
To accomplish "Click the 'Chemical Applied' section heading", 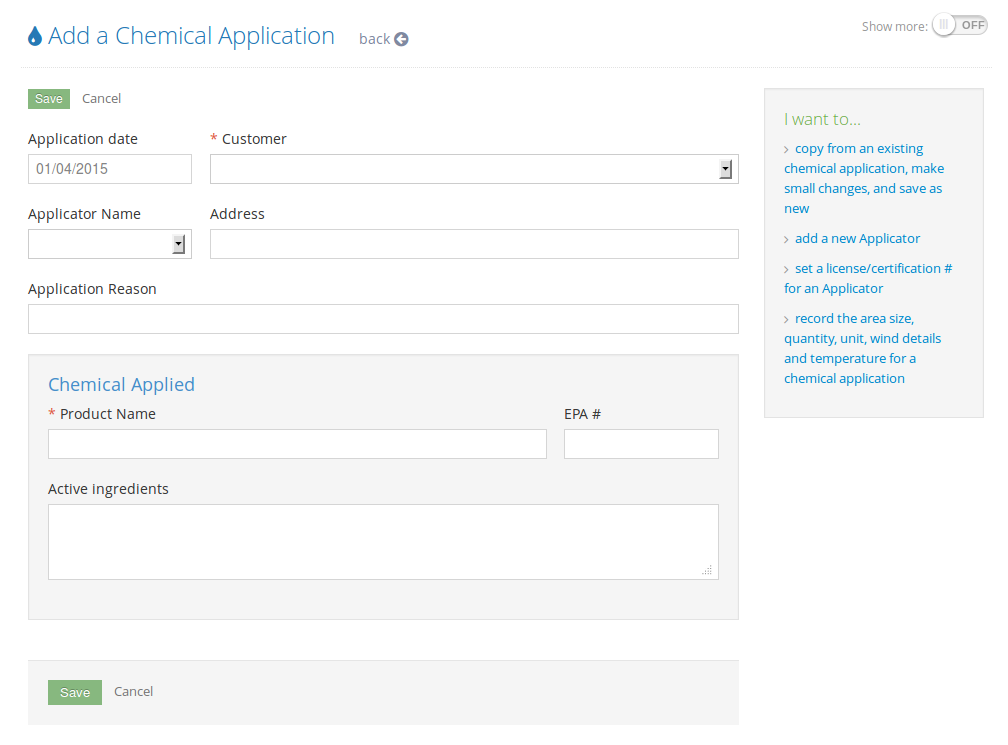I will [122, 384].
